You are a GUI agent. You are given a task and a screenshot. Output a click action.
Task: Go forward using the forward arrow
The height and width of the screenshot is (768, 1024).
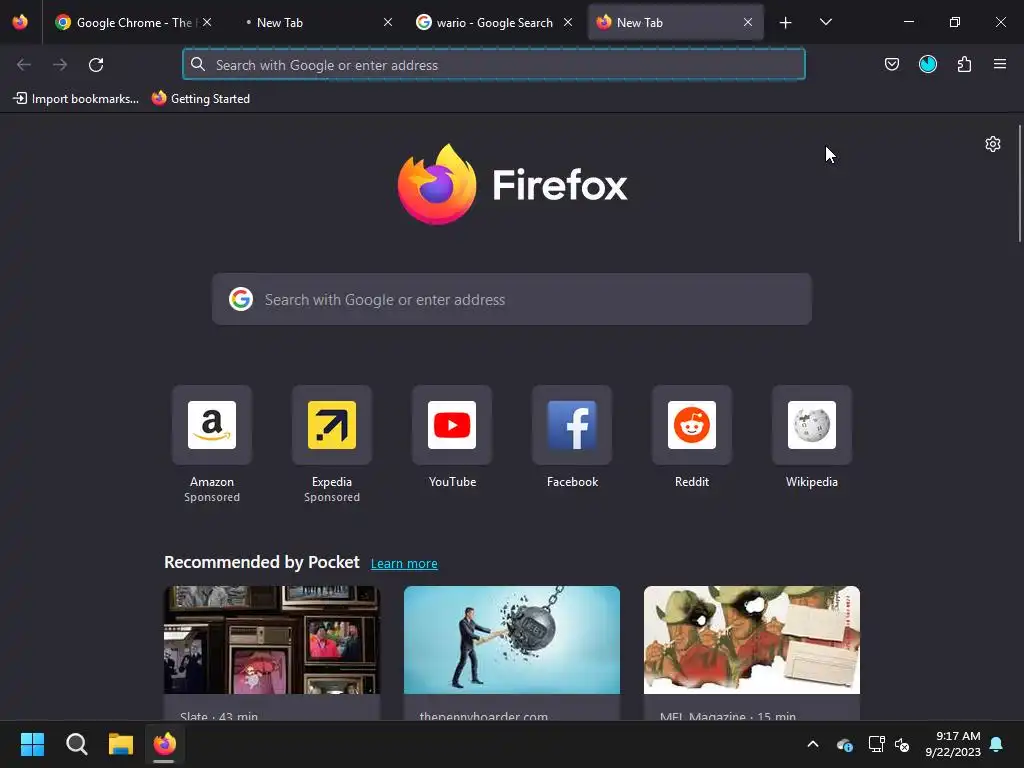pyautogui.click(x=60, y=65)
